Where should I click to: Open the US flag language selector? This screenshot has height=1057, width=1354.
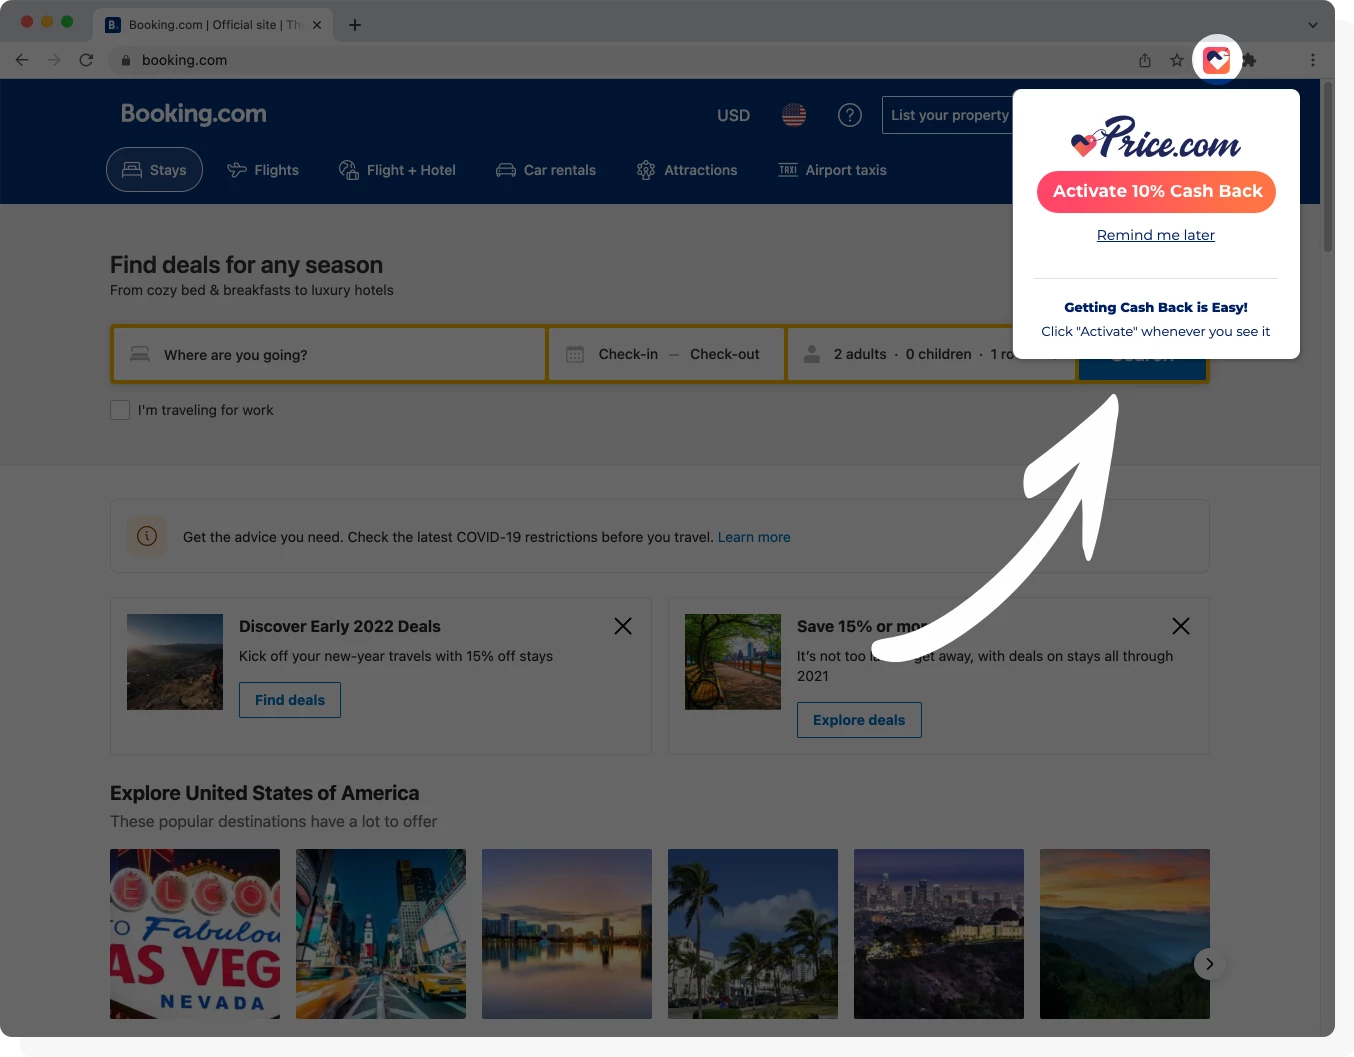[x=793, y=115]
